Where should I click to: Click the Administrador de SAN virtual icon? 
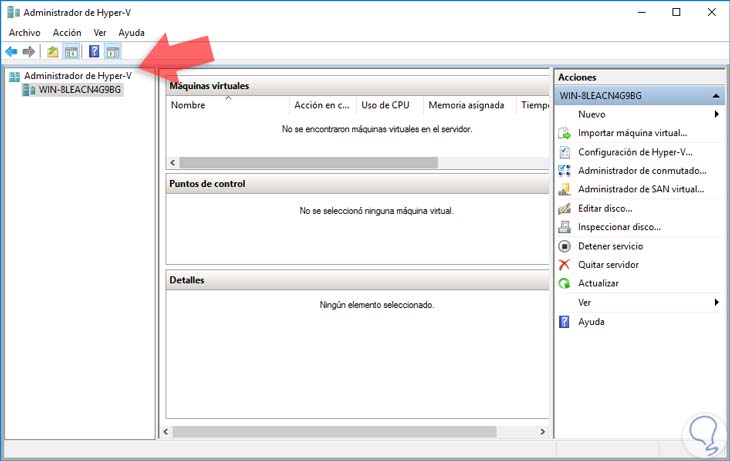click(x=564, y=189)
